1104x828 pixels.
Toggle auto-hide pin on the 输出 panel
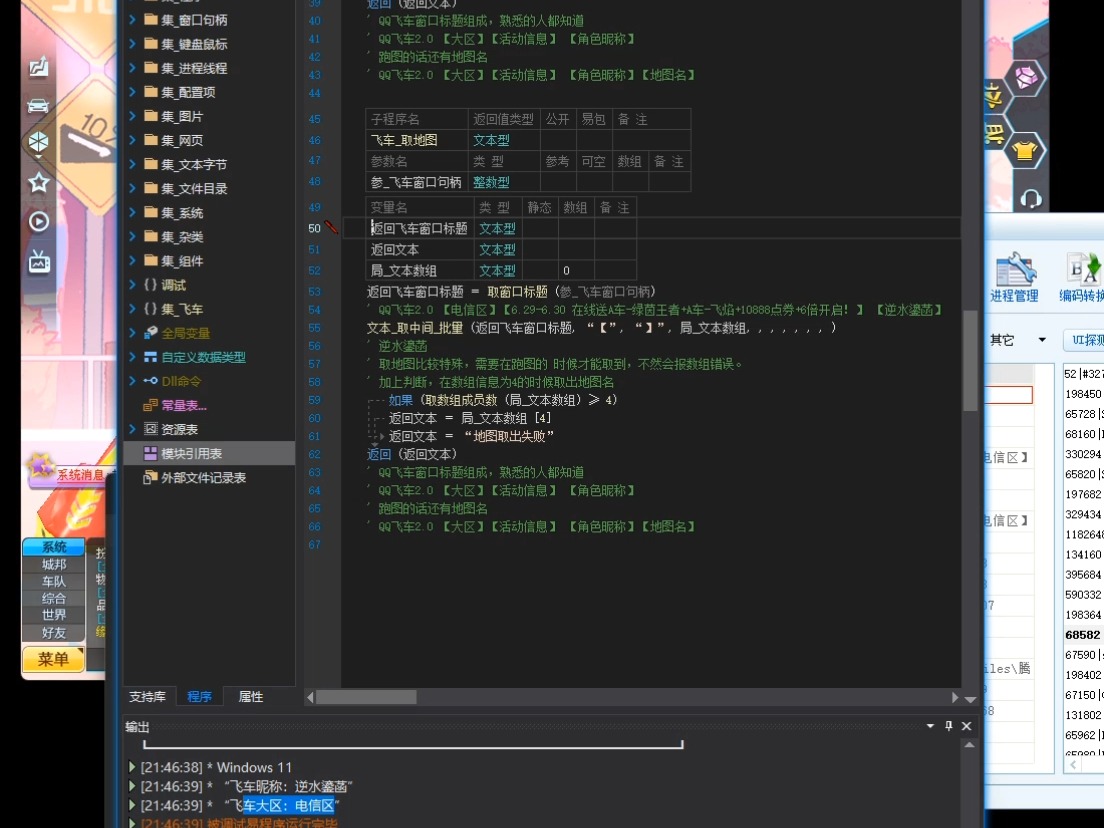[948, 726]
